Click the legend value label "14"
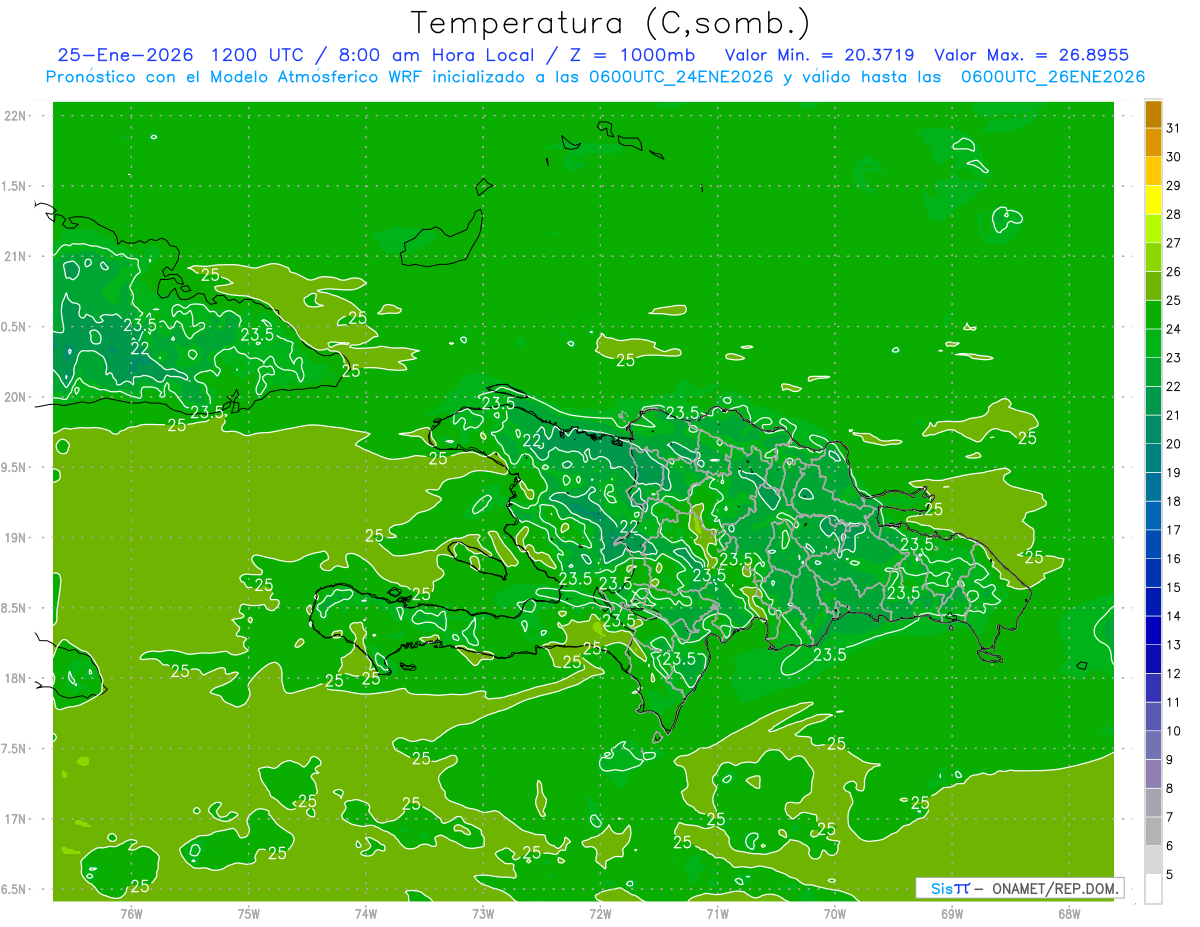 (1174, 616)
